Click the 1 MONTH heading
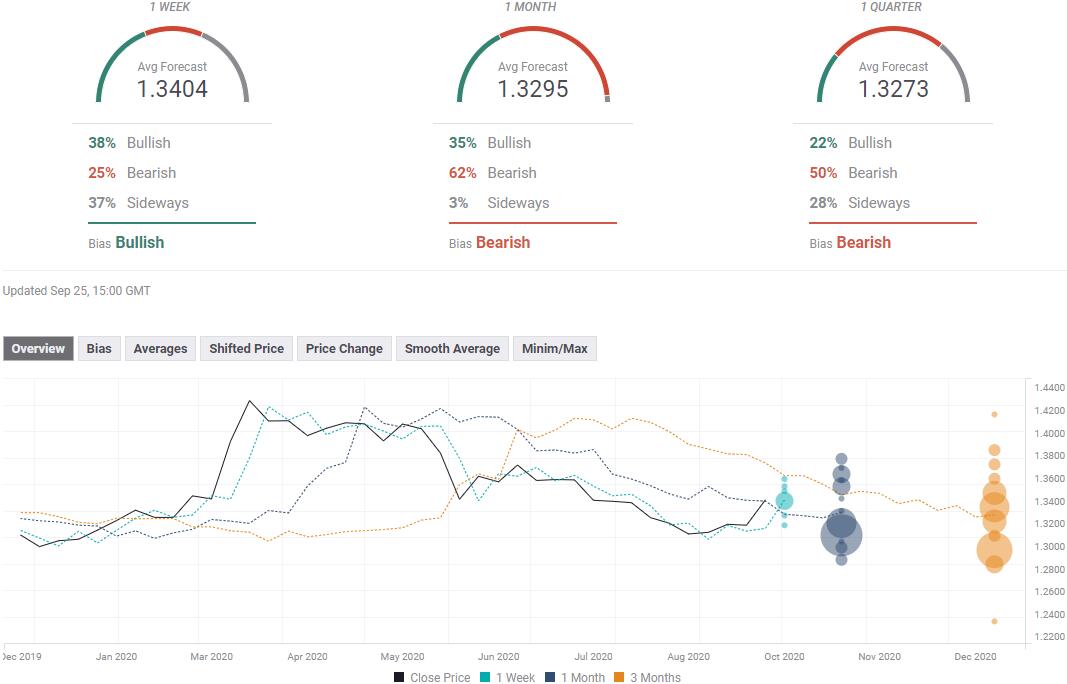 coord(530,7)
